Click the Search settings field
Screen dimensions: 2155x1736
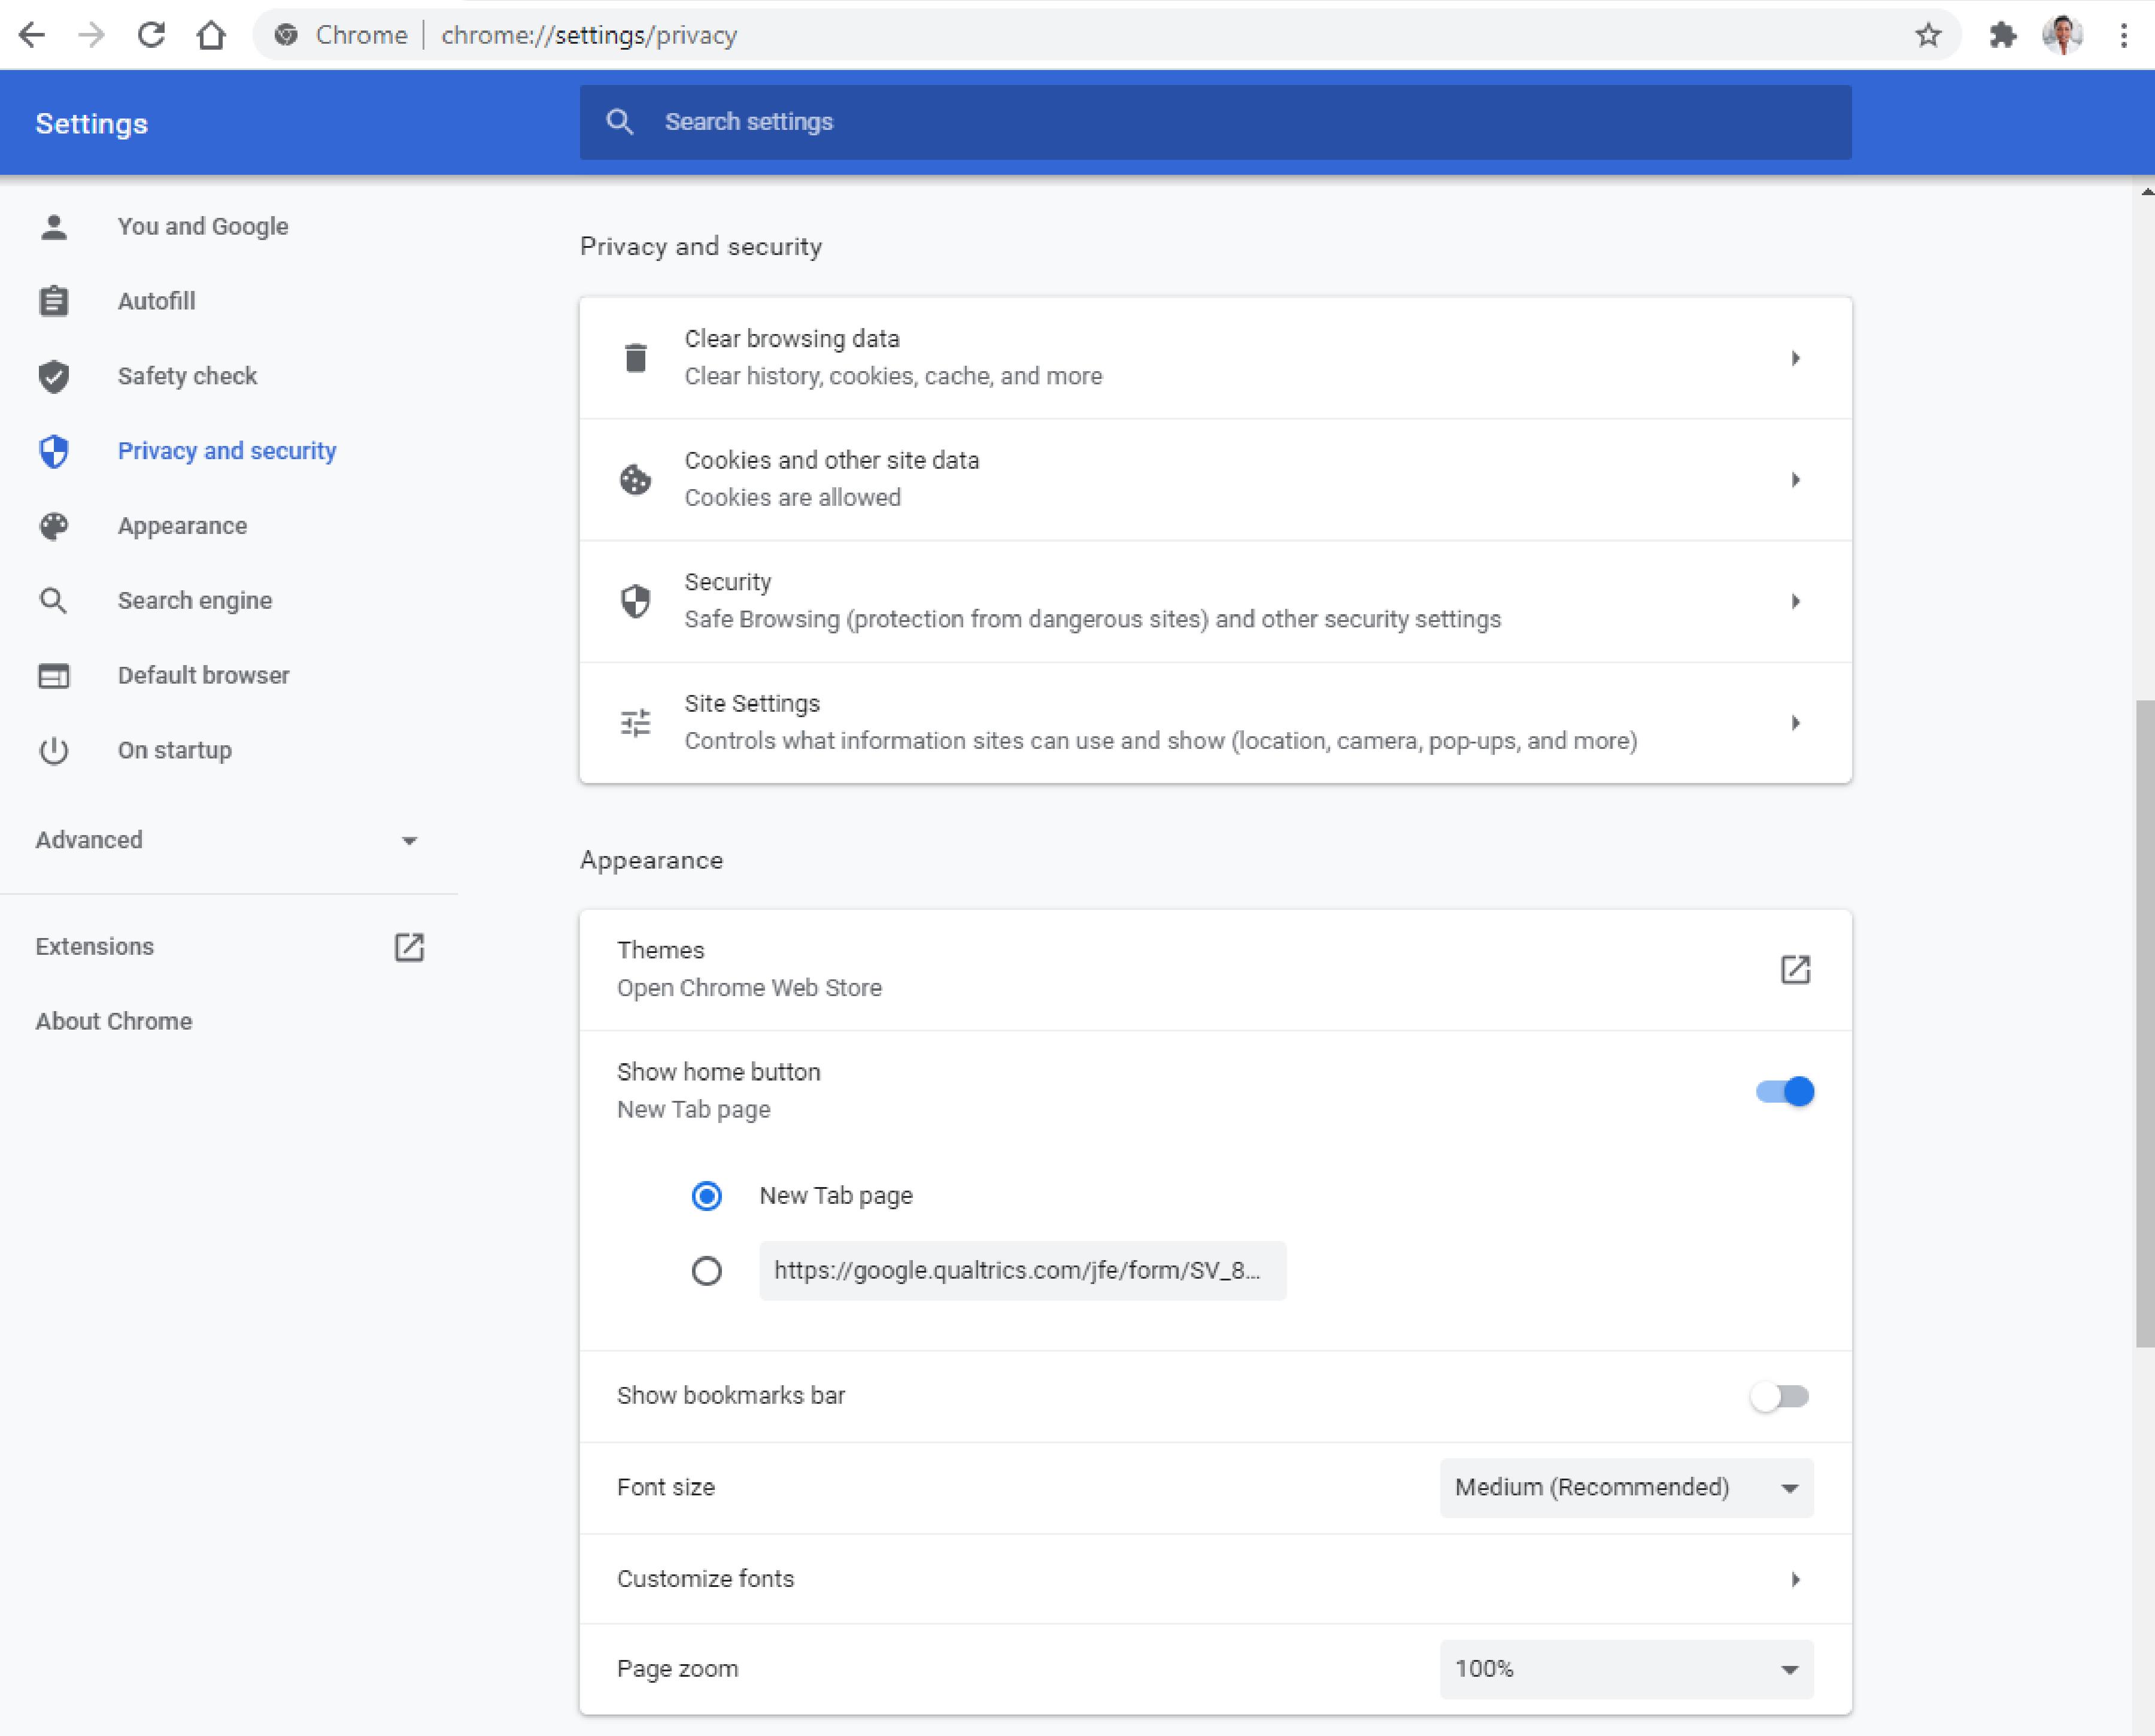(1215, 122)
